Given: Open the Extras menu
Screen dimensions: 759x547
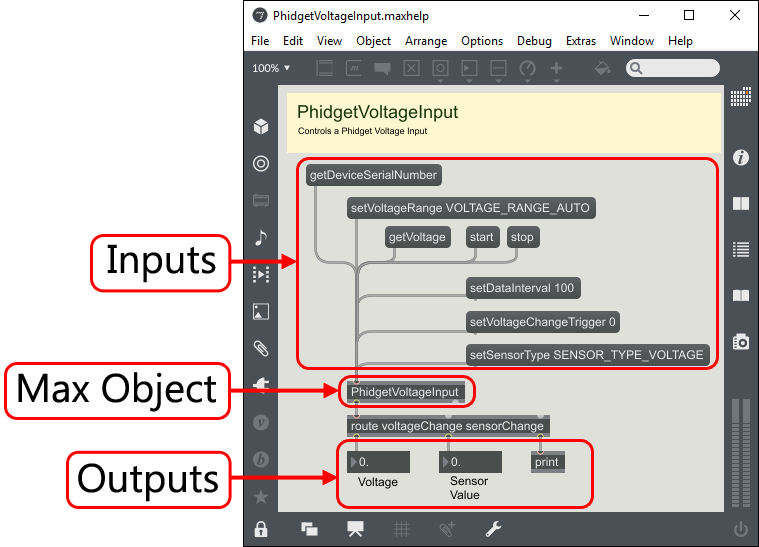Looking at the screenshot, I should click(x=580, y=41).
